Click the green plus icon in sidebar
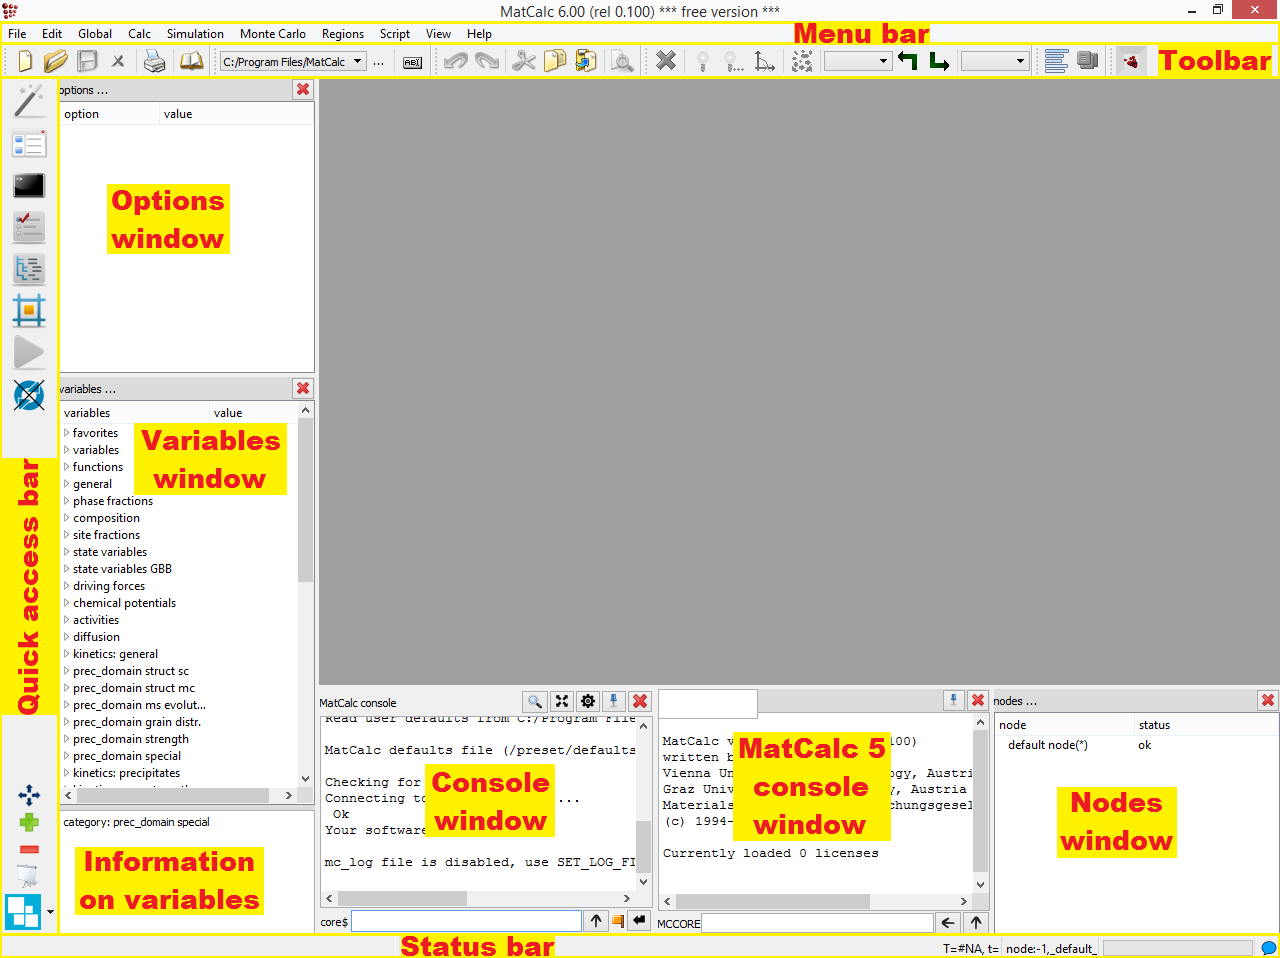 point(29,822)
